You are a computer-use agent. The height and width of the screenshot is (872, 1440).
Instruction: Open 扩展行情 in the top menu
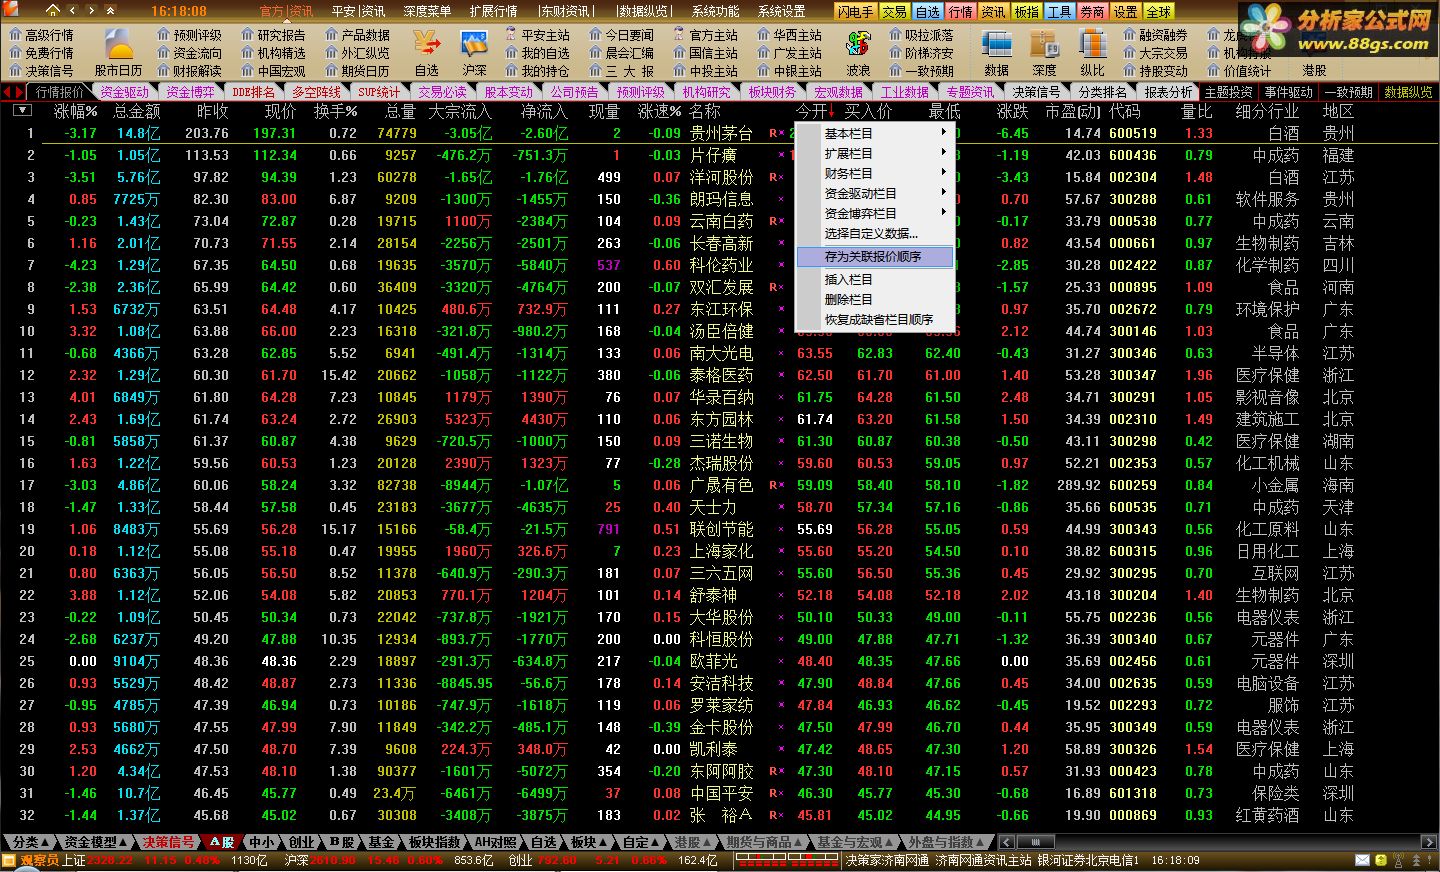pos(493,11)
